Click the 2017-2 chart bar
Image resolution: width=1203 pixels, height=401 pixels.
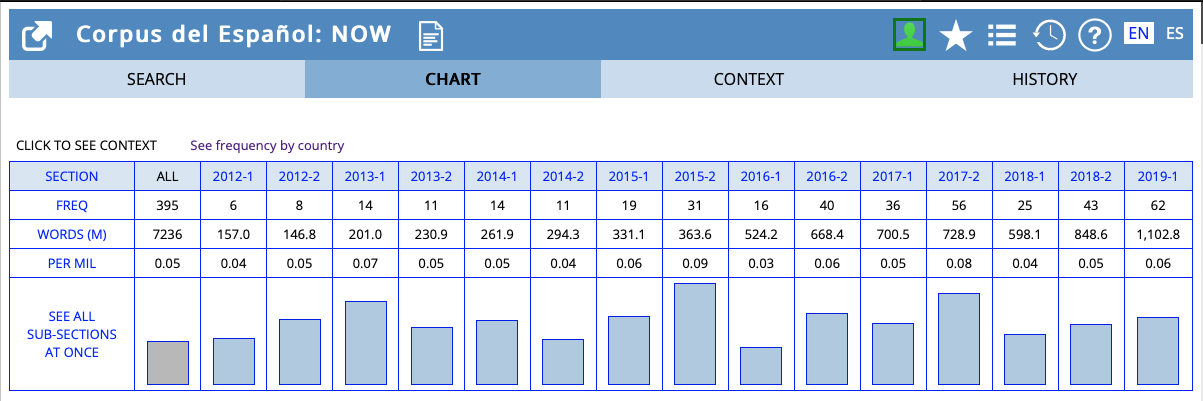pyautogui.click(x=959, y=339)
